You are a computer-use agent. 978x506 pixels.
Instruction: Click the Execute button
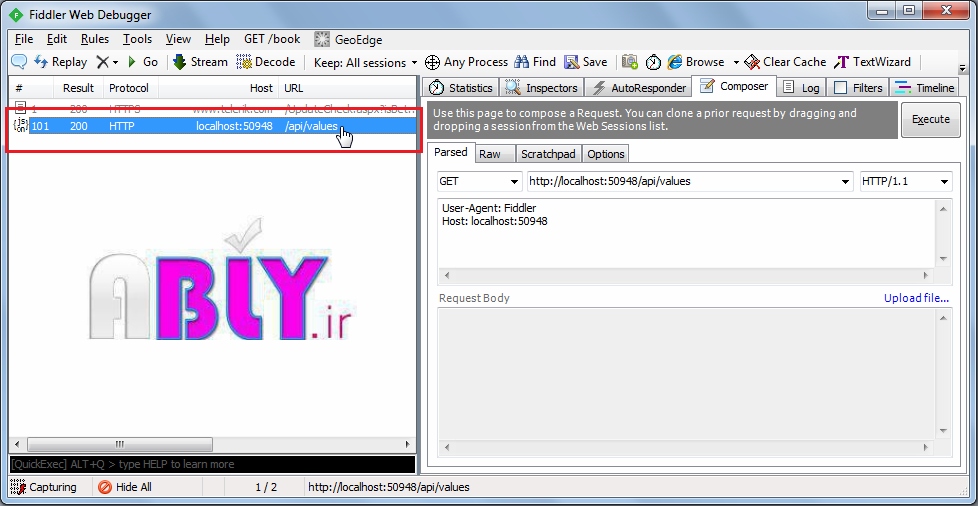coord(930,119)
